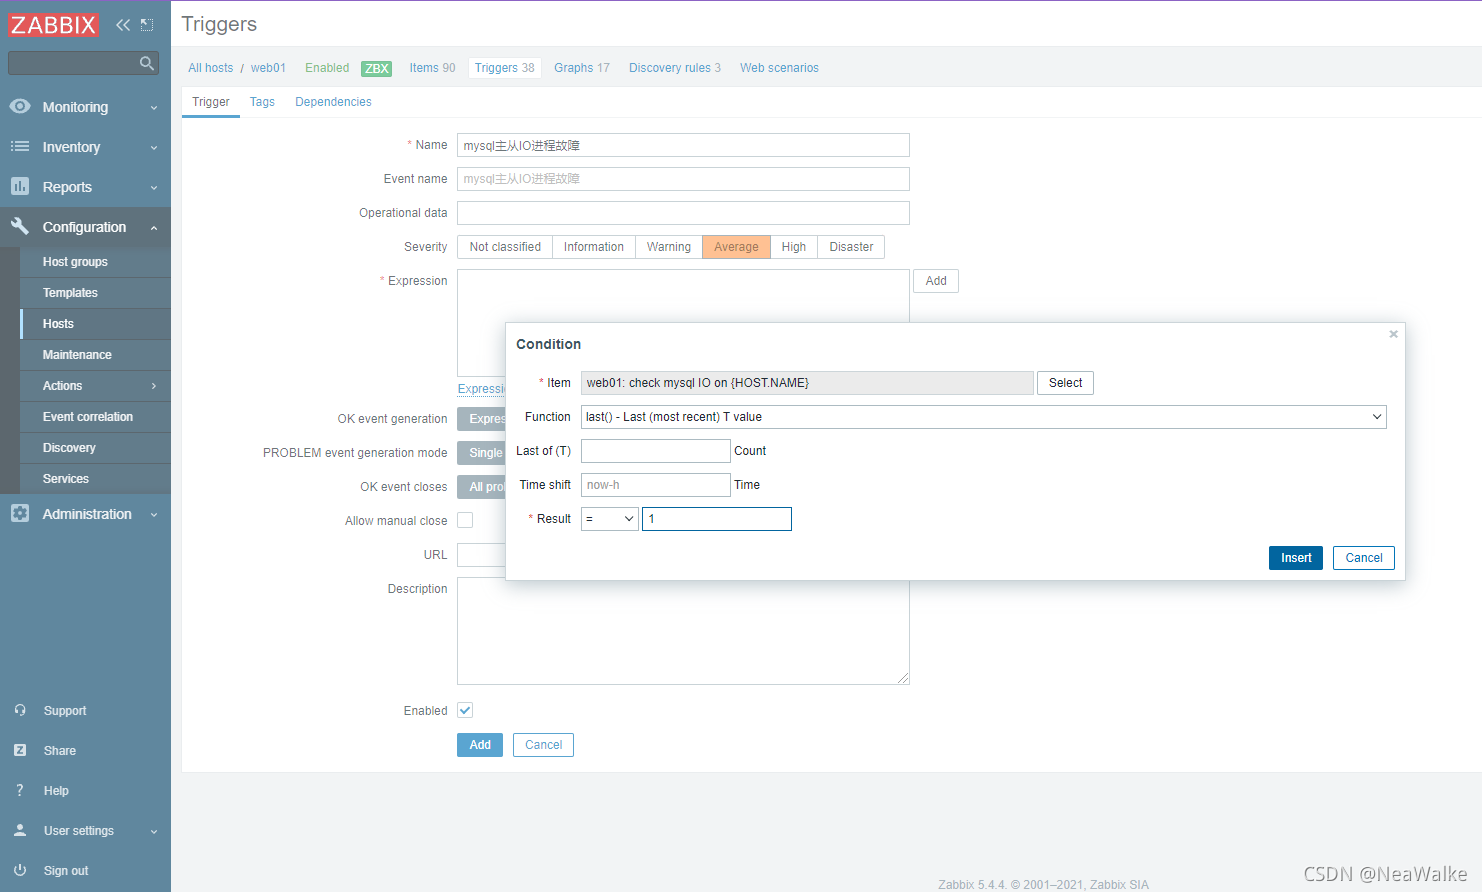The image size is (1482, 892).
Task: Expand the Administration menu
Action: (x=154, y=514)
